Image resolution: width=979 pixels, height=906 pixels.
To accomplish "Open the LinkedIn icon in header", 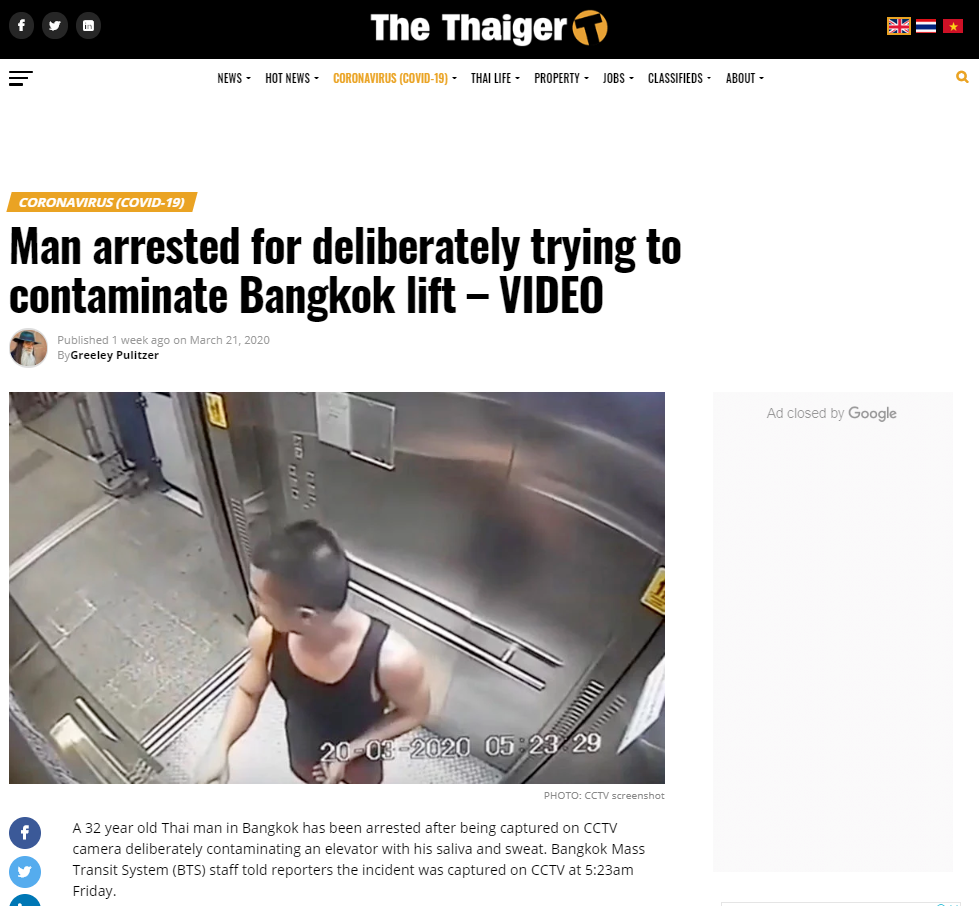I will click(88, 26).
